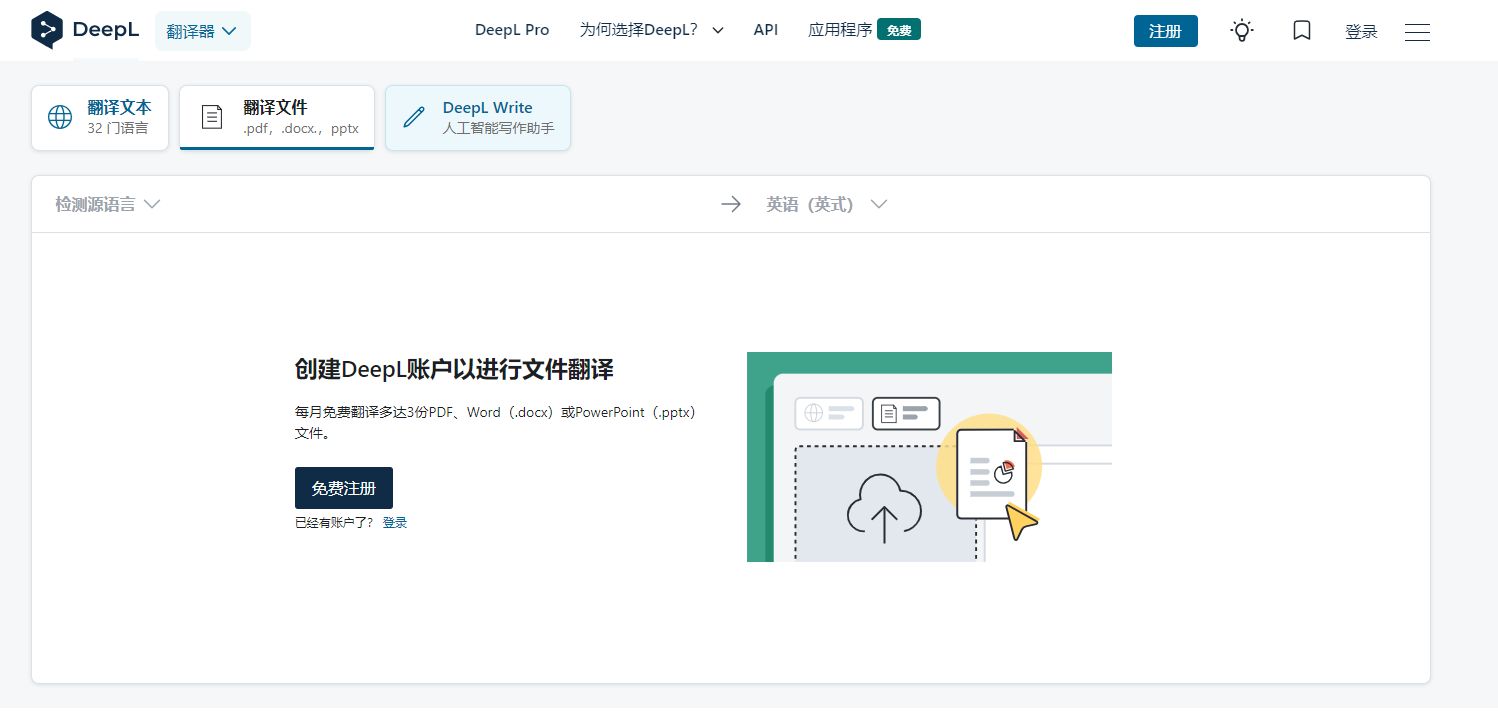
Task: Open API menu item
Action: tap(766, 30)
